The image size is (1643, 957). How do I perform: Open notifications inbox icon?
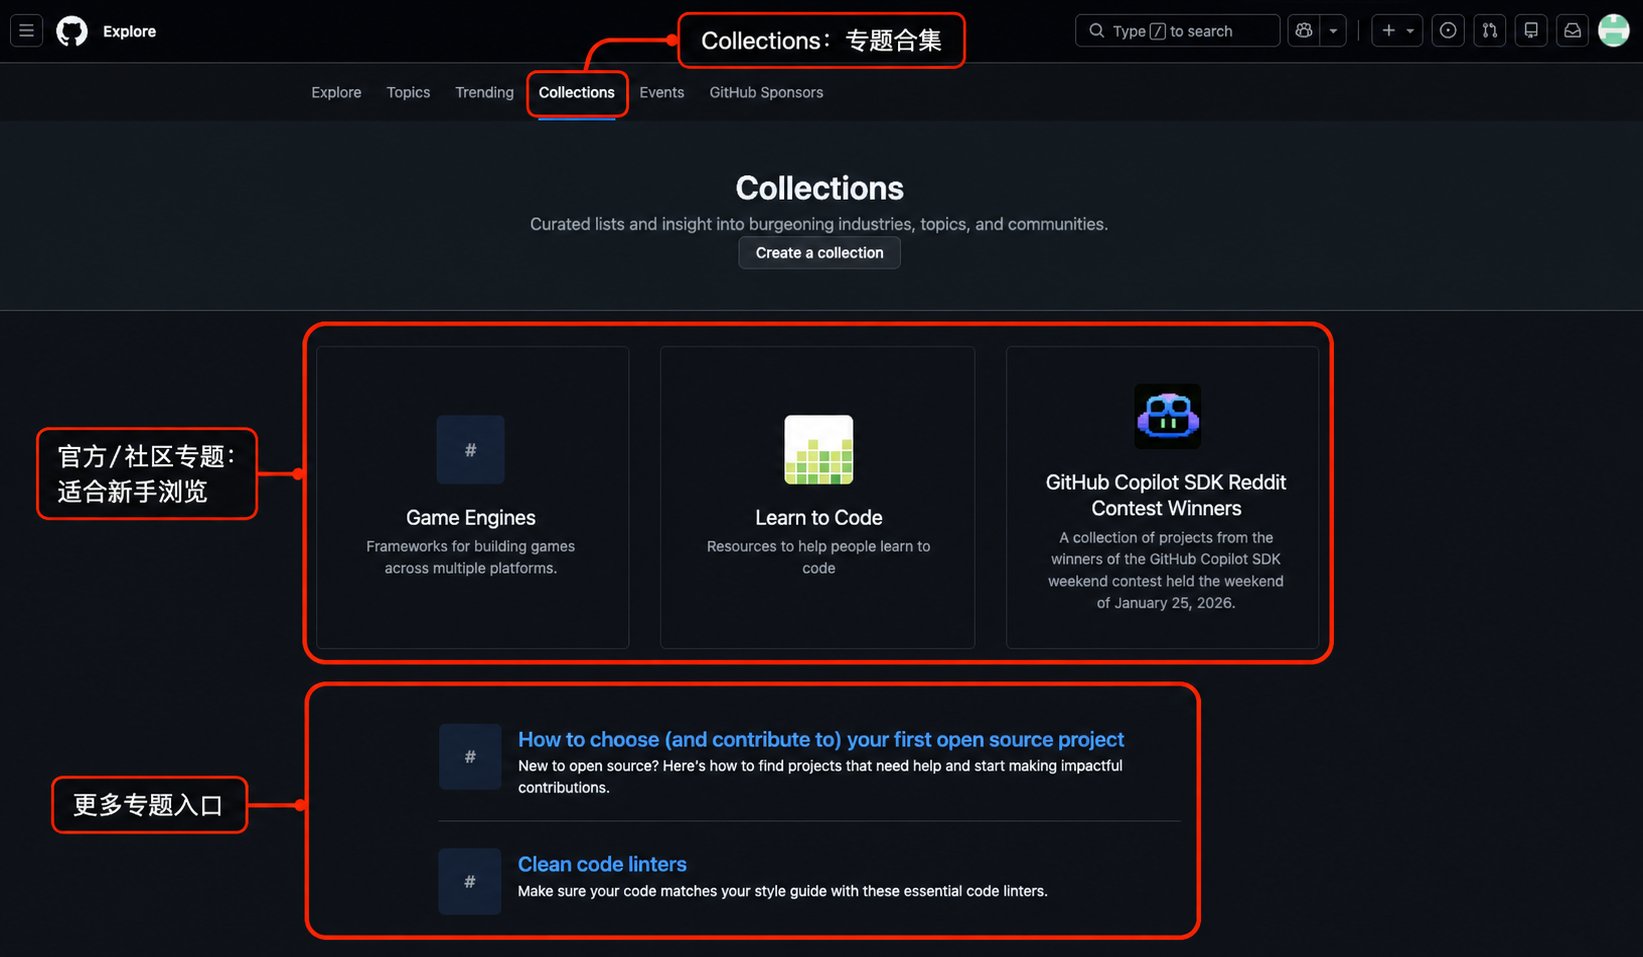(1573, 31)
